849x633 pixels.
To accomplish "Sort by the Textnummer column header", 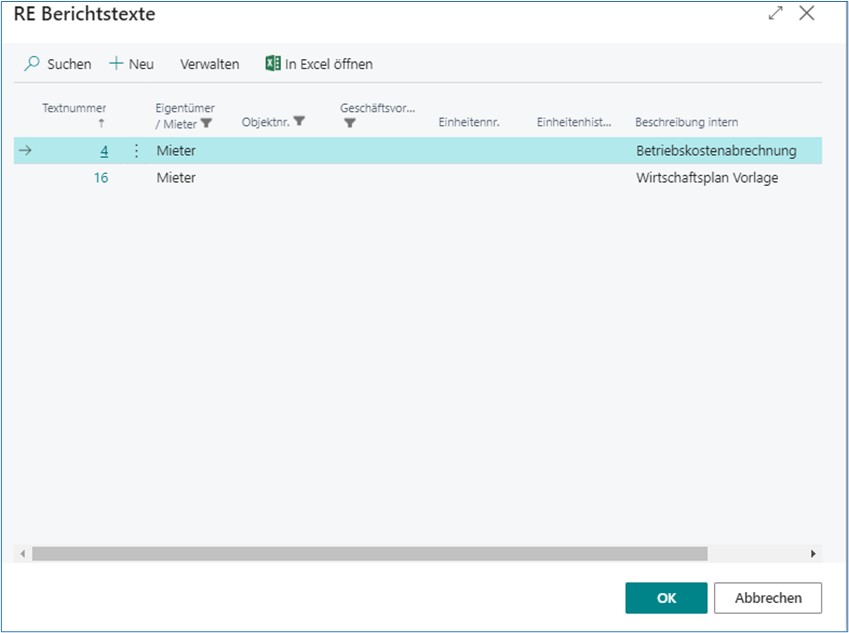I will (x=74, y=108).
